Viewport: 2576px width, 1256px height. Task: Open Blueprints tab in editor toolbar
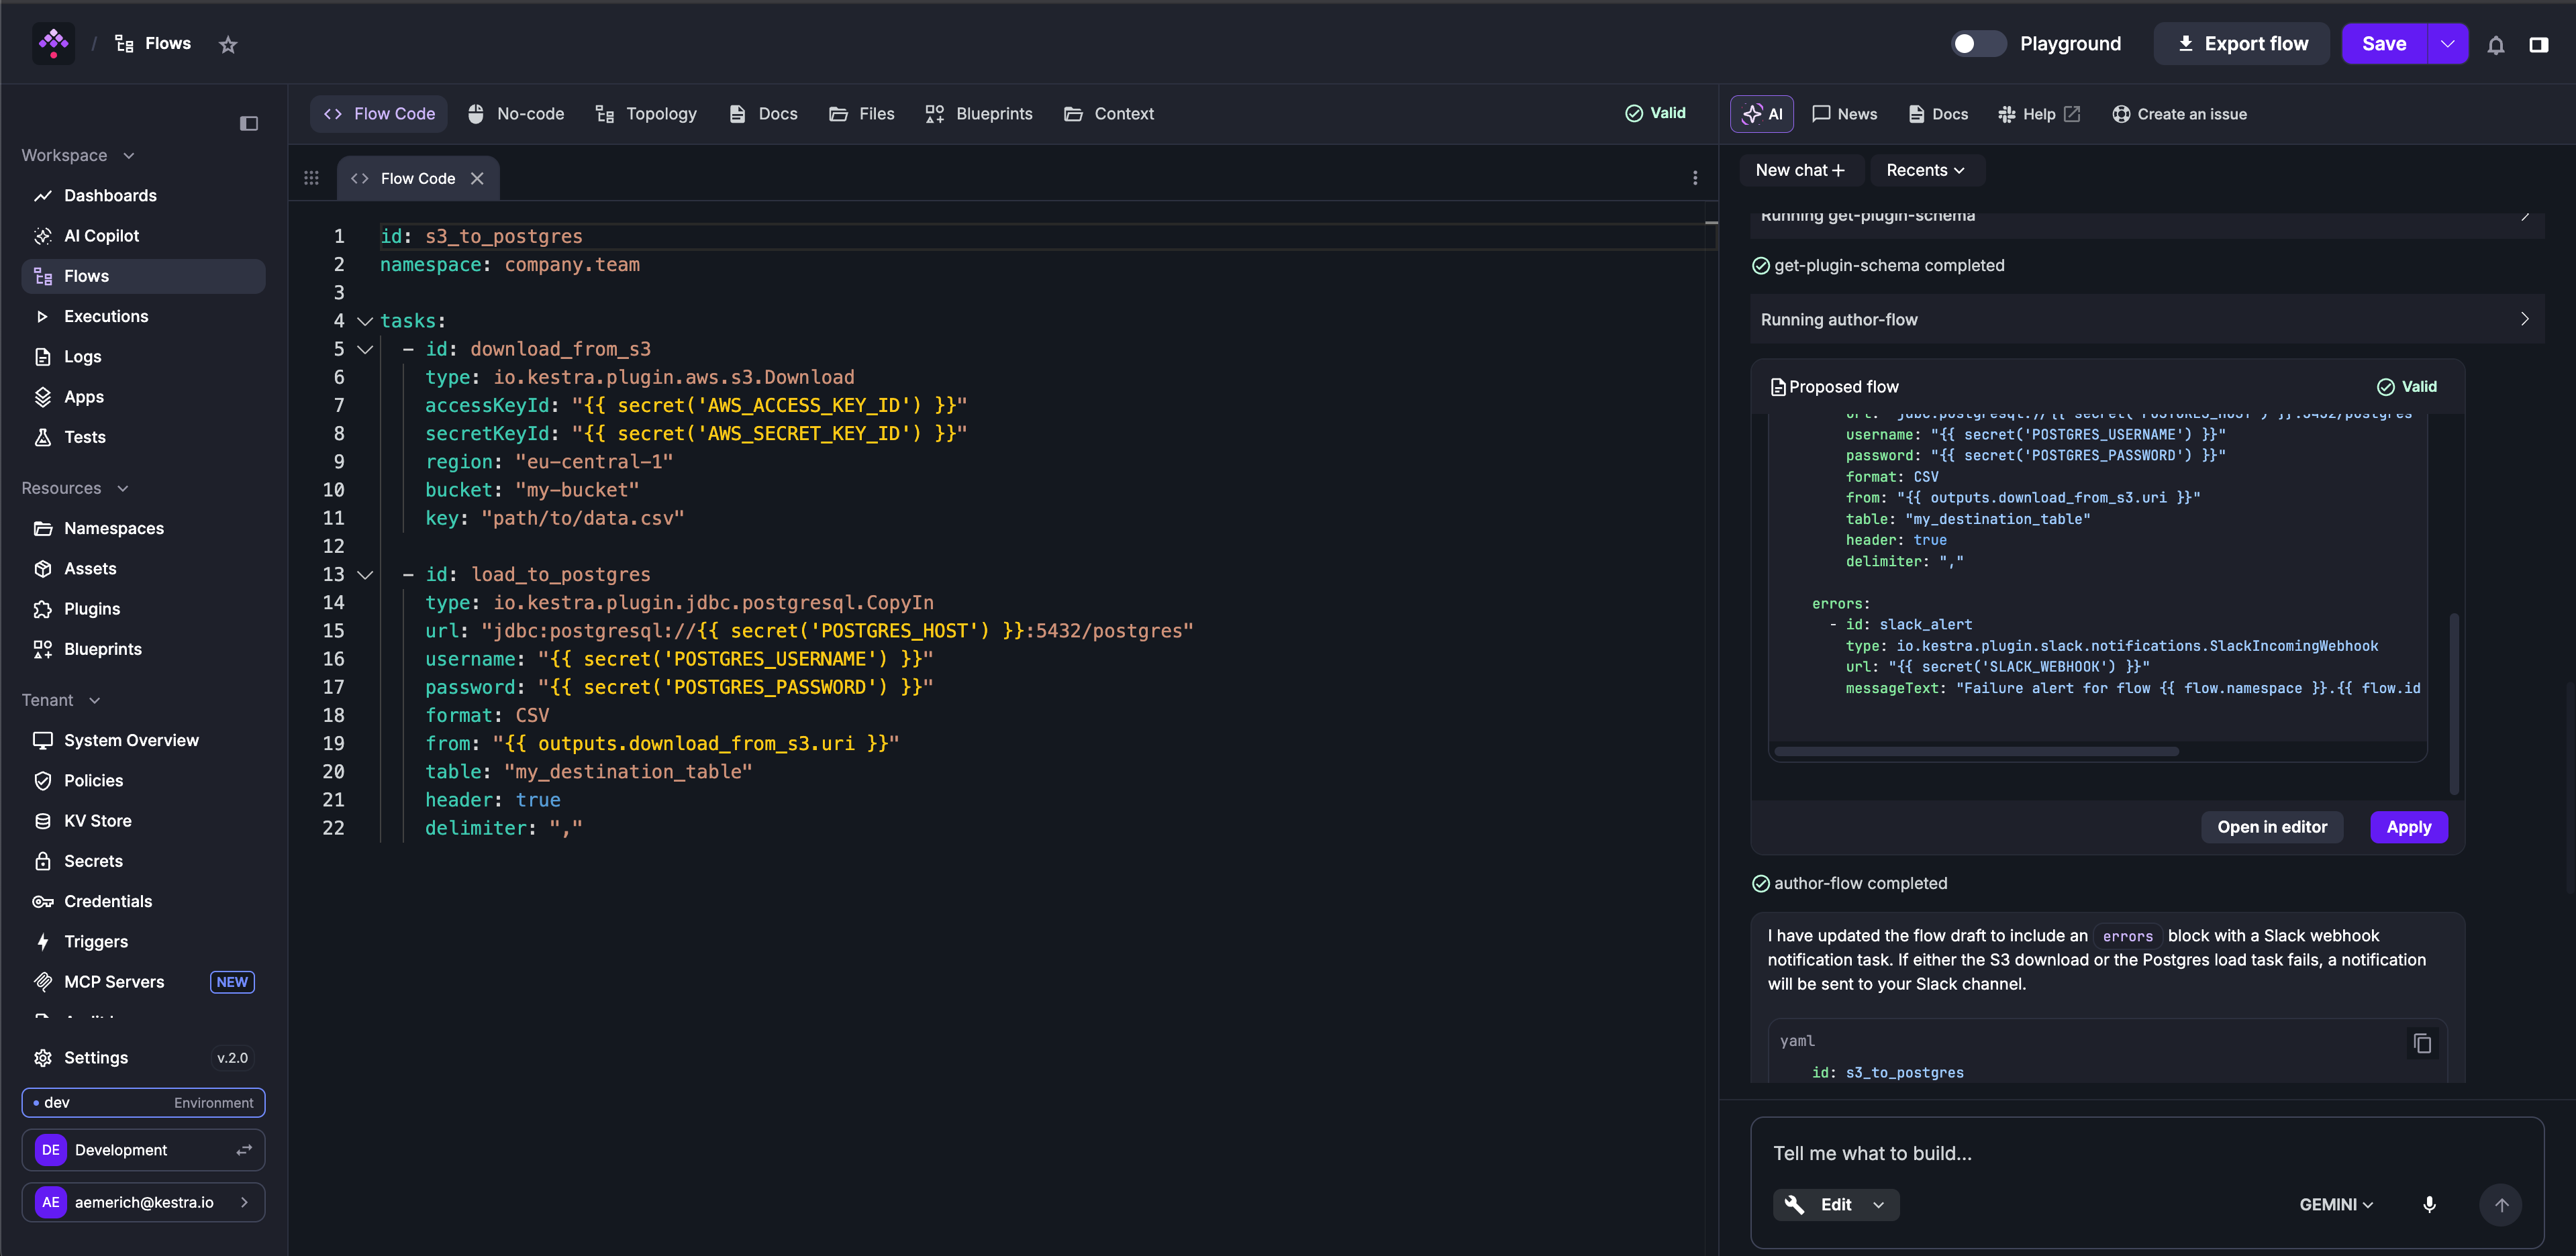[978, 114]
